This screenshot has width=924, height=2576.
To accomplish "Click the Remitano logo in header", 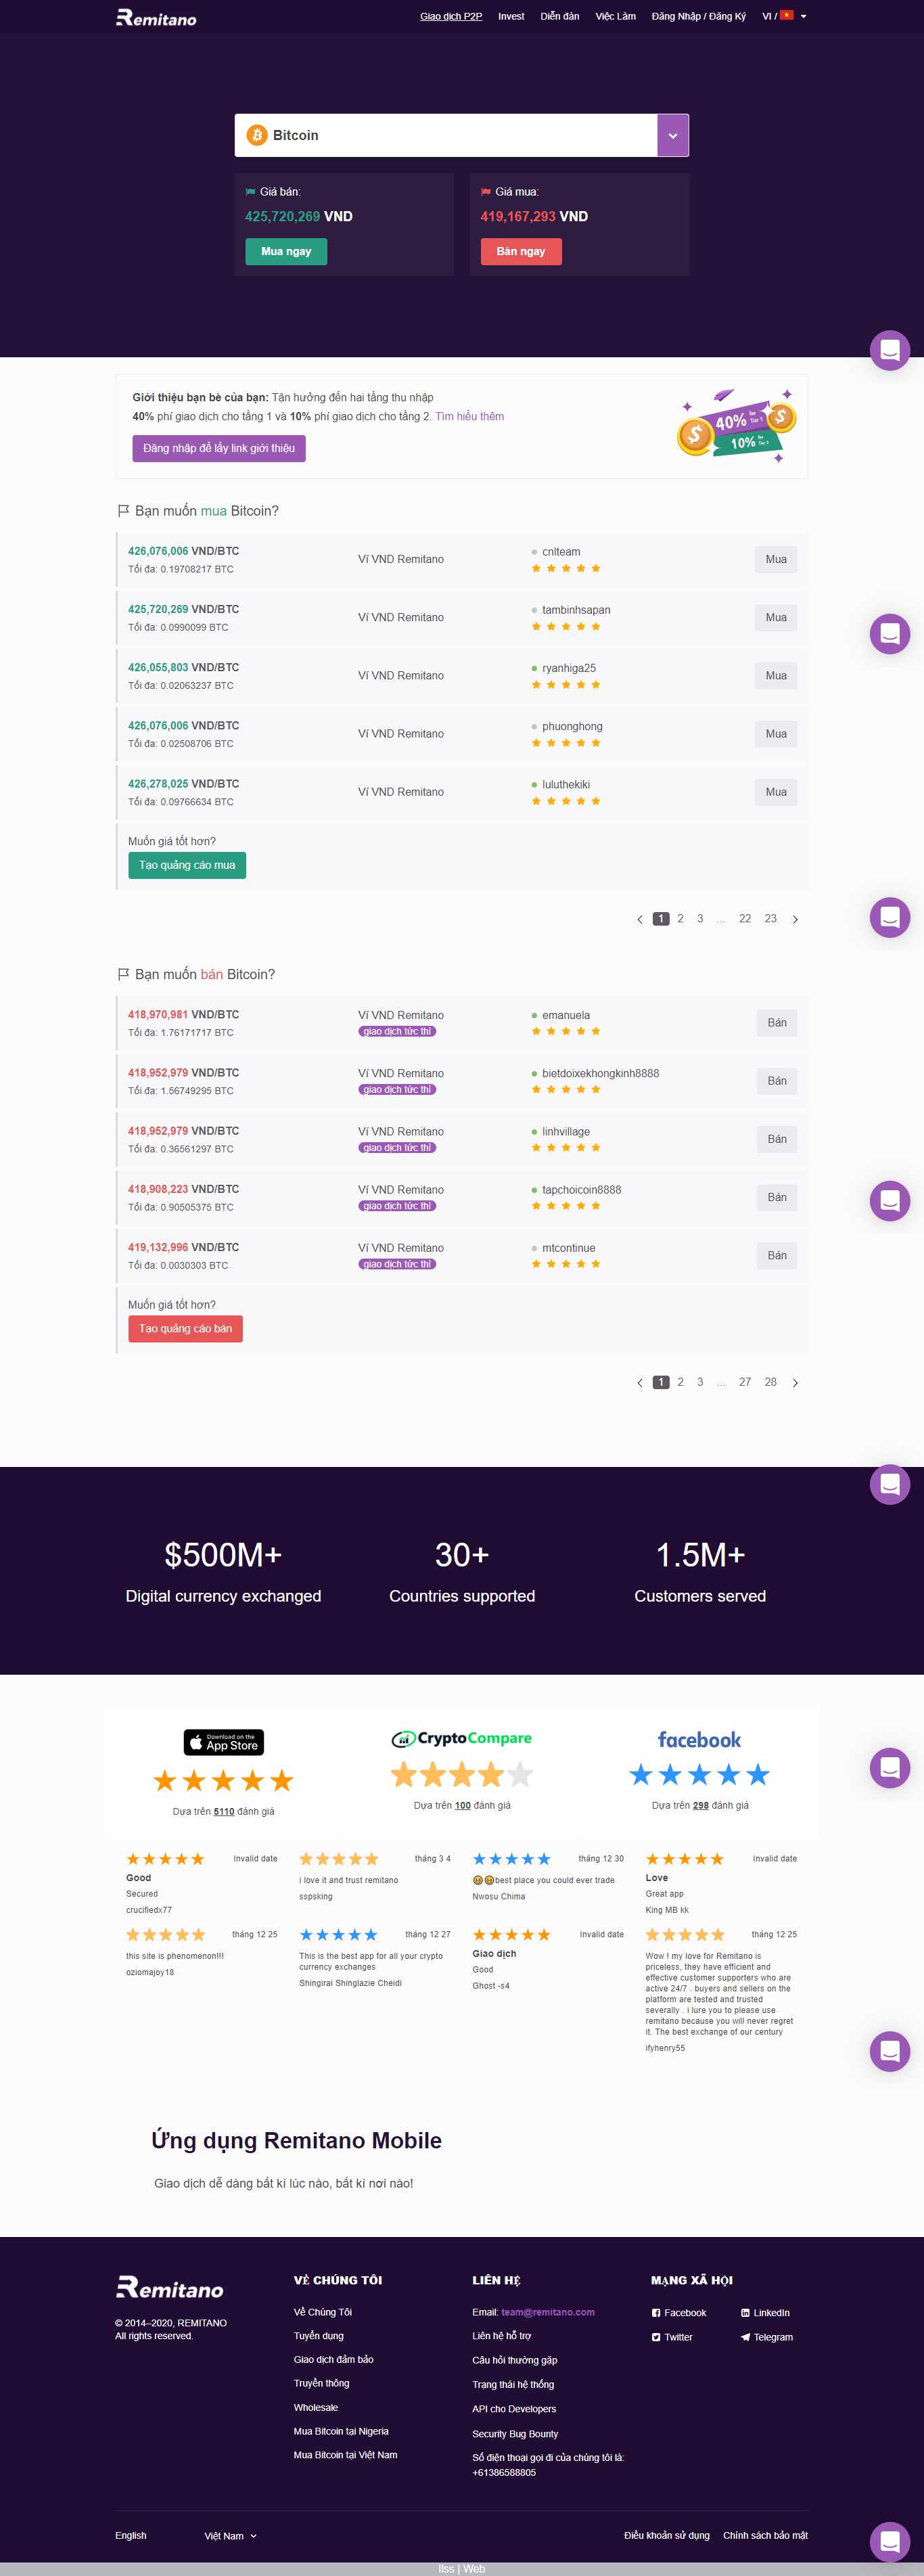I will [156, 17].
